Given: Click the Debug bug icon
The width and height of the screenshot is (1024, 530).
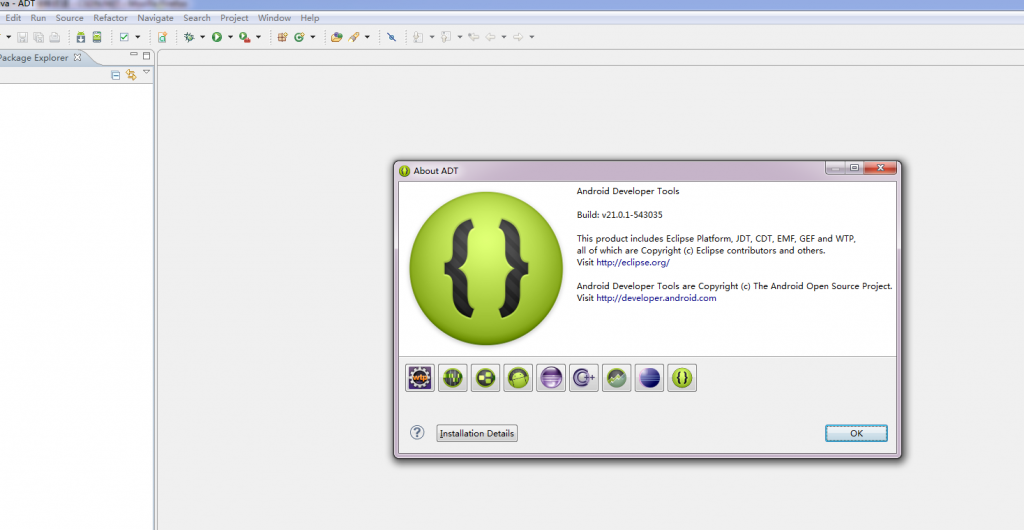Looking at the screenshot, I should click(x=189, y=37).
